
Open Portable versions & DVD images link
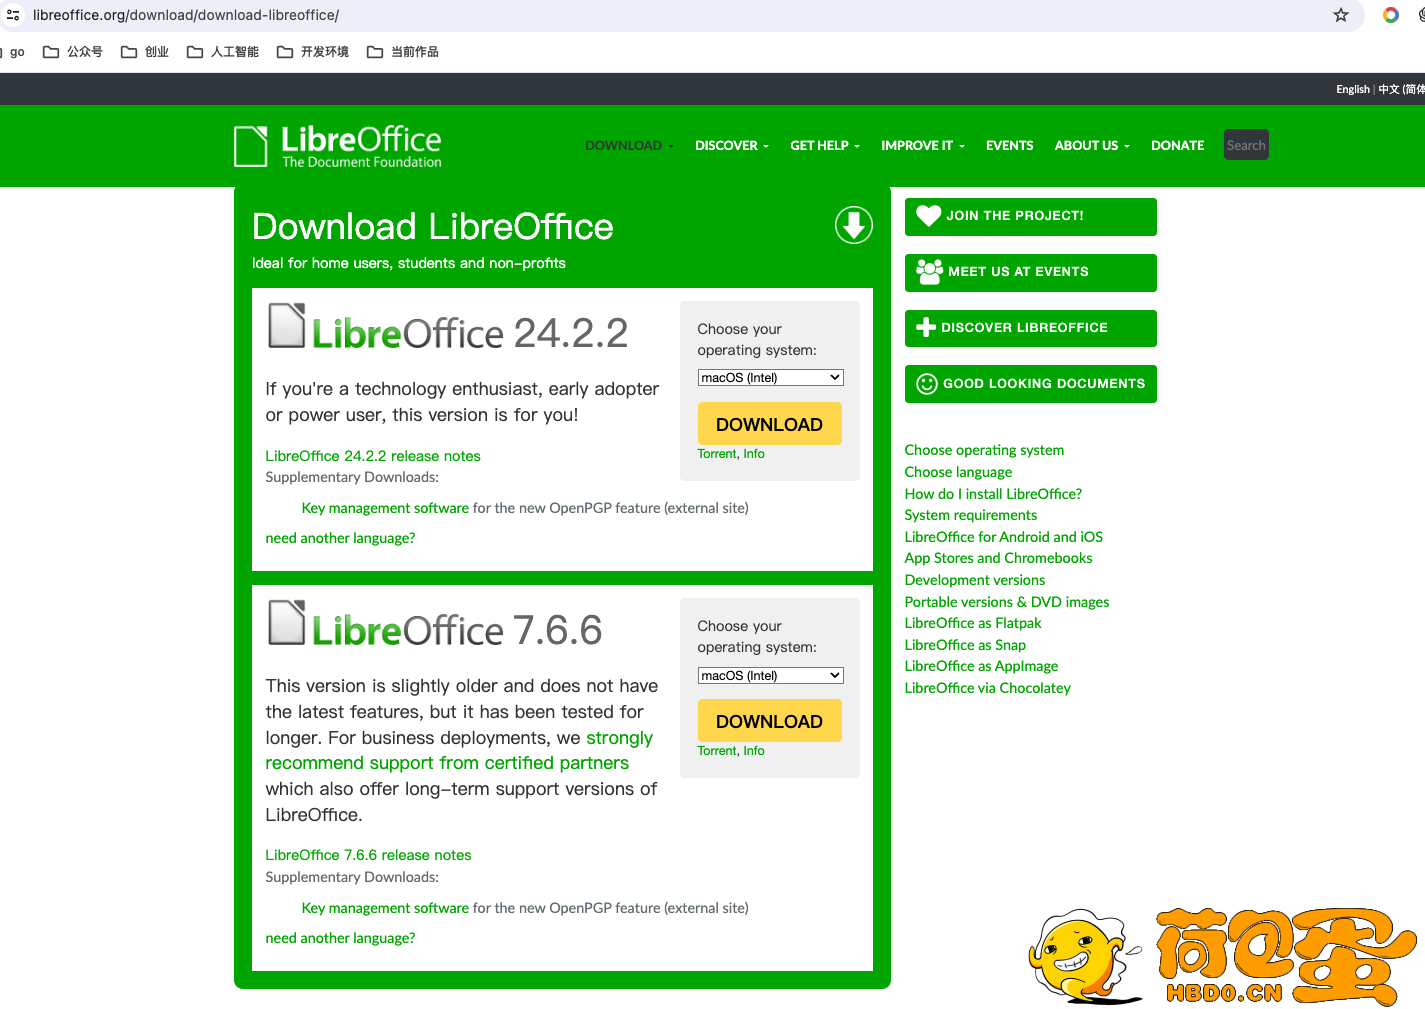pyautogui.click(x=1007, y=602)
